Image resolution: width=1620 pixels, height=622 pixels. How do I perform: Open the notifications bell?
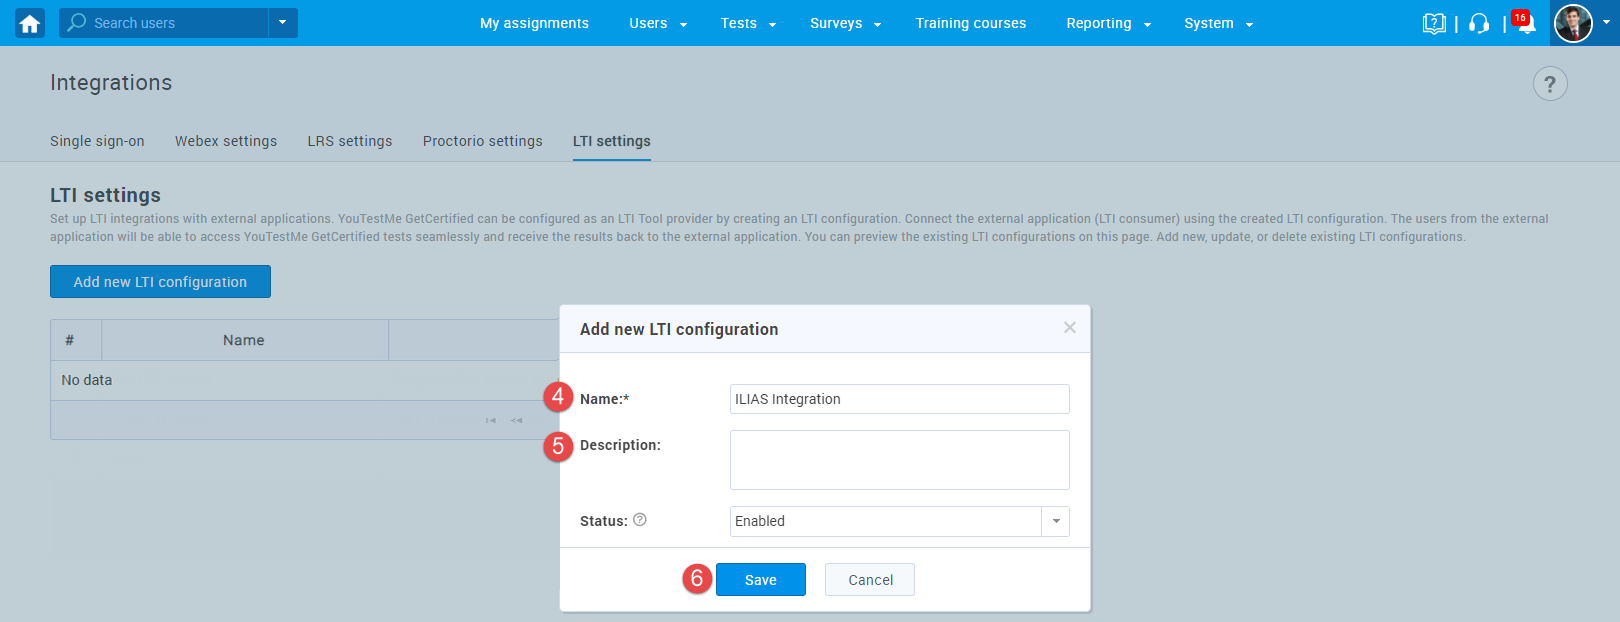pyautogui.click(x=1525, y=24)
